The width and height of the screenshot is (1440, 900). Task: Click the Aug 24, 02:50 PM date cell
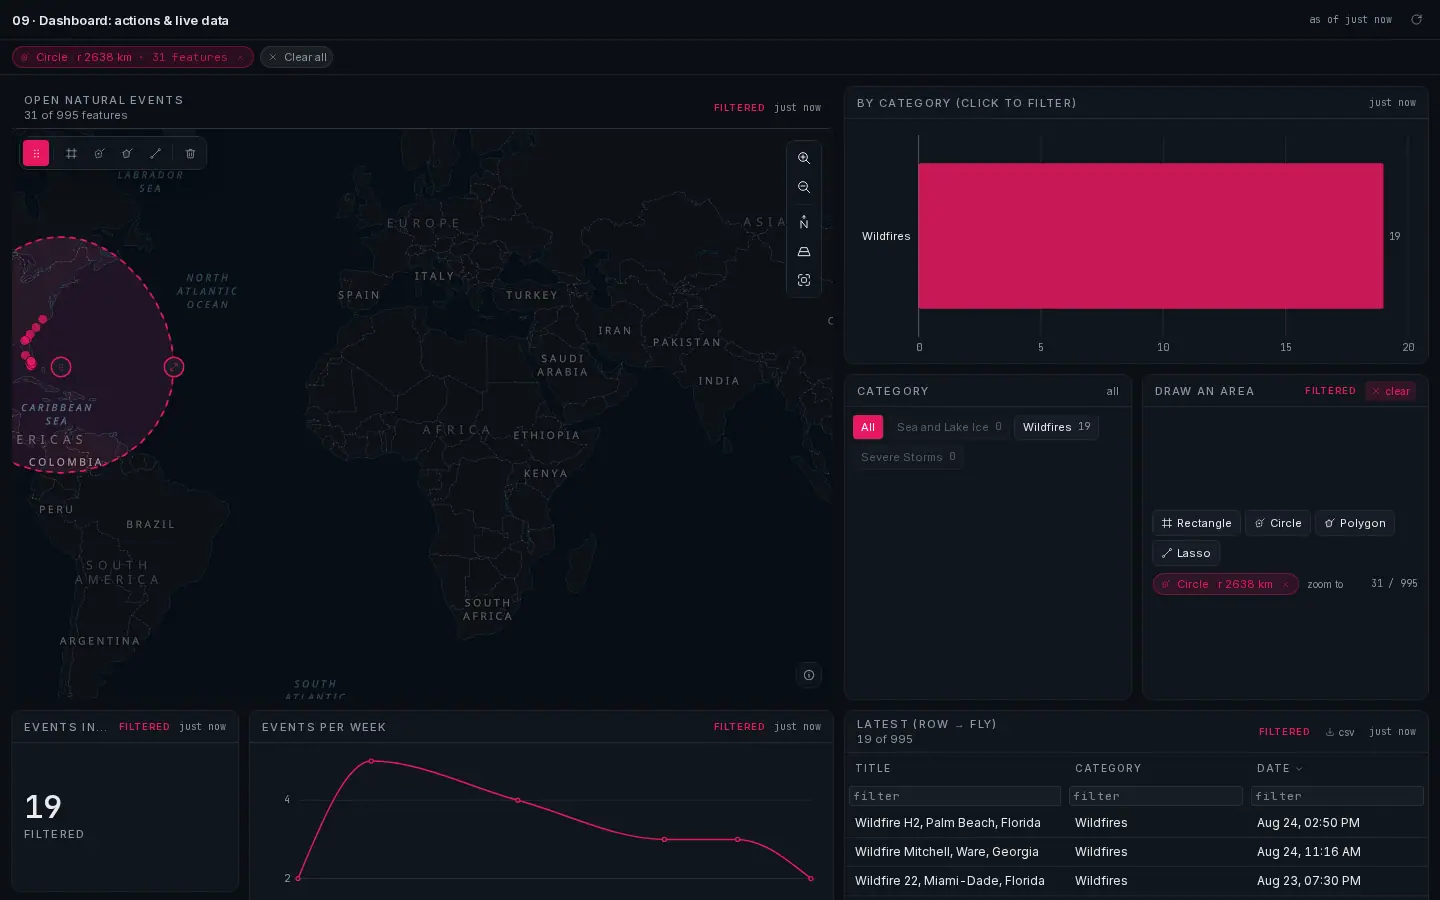tap(1308, 823)
